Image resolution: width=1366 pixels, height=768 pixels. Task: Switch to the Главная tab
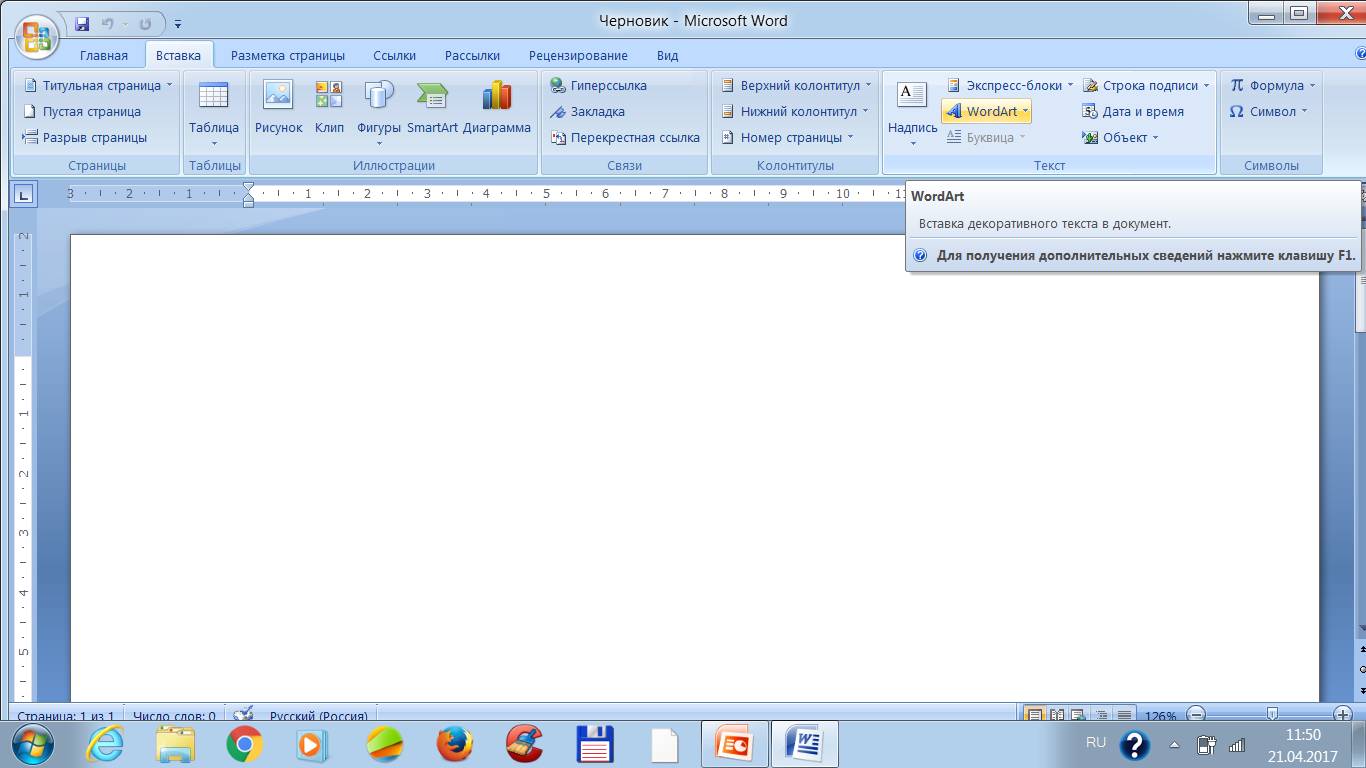point(104,55)
